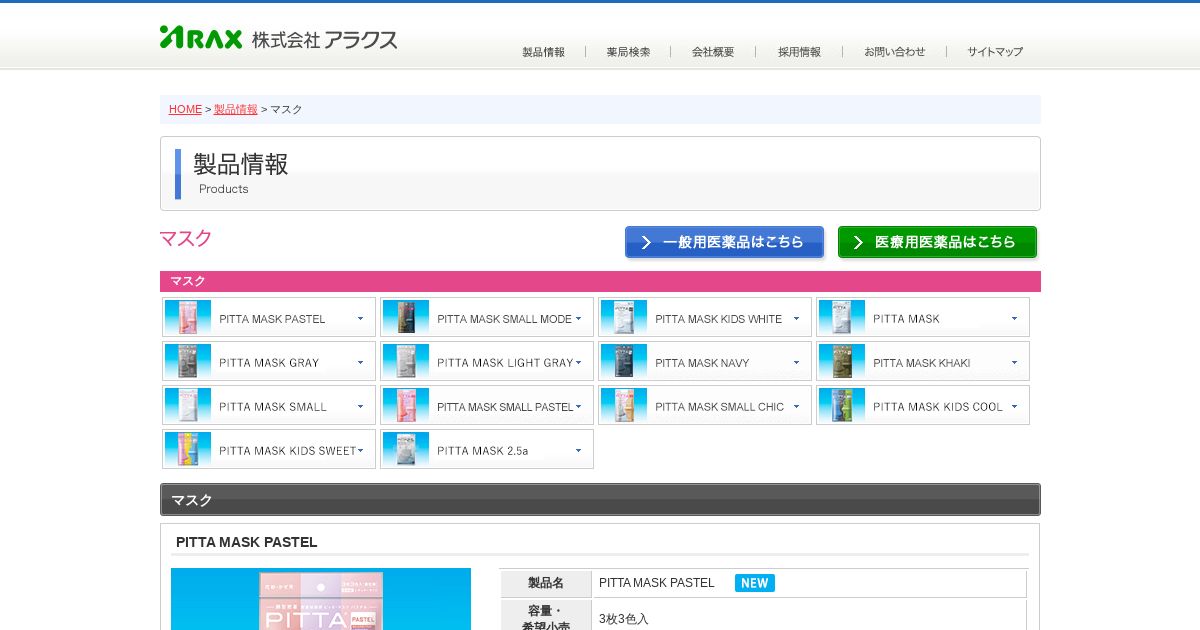Image resolution: width=1200 pixels, height=630 pixels.
Task: Open PITTA MASK LIGHT GRAY thumbnail icon
Action: coord(406,361)
